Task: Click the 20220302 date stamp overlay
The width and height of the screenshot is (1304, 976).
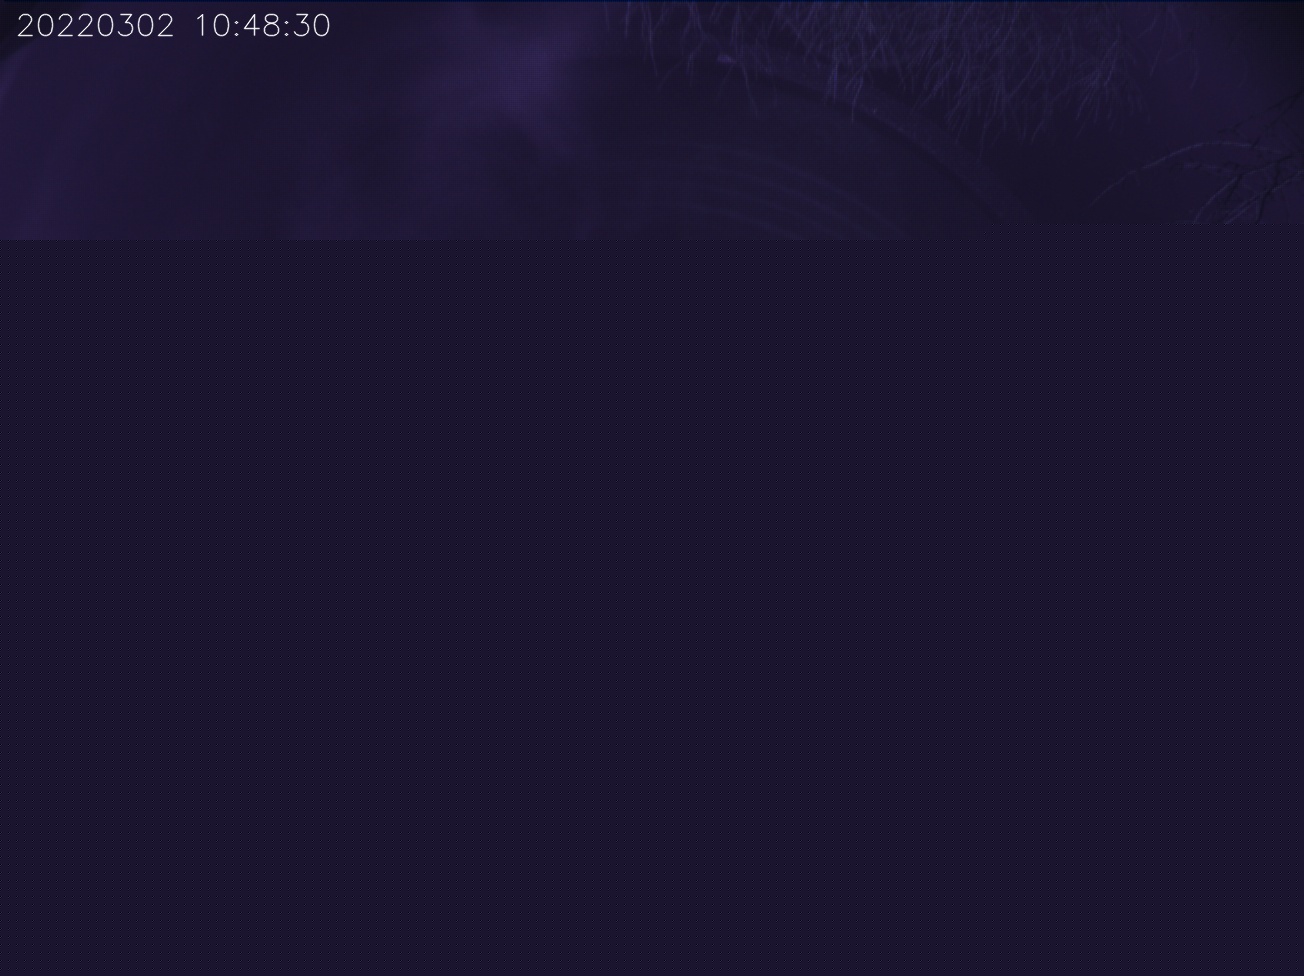Action: click(x=96, y=26)
